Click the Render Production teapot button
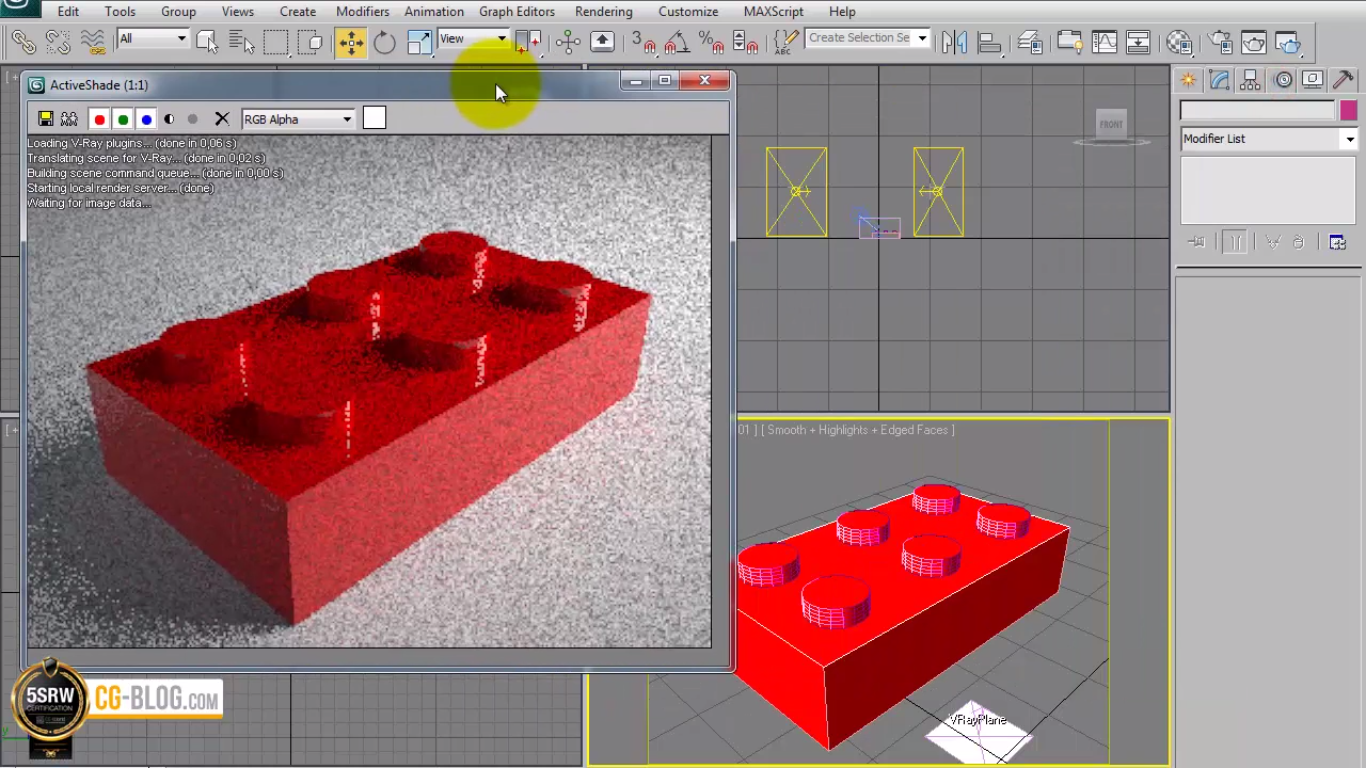Viewport: 1366px width, 768px height. pyautogui.click(x=1288, y=42)
